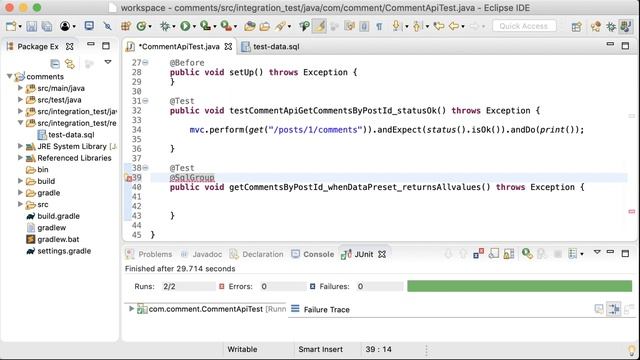Select the CommentApiTest.java editor tab

[x=179, y=47]
